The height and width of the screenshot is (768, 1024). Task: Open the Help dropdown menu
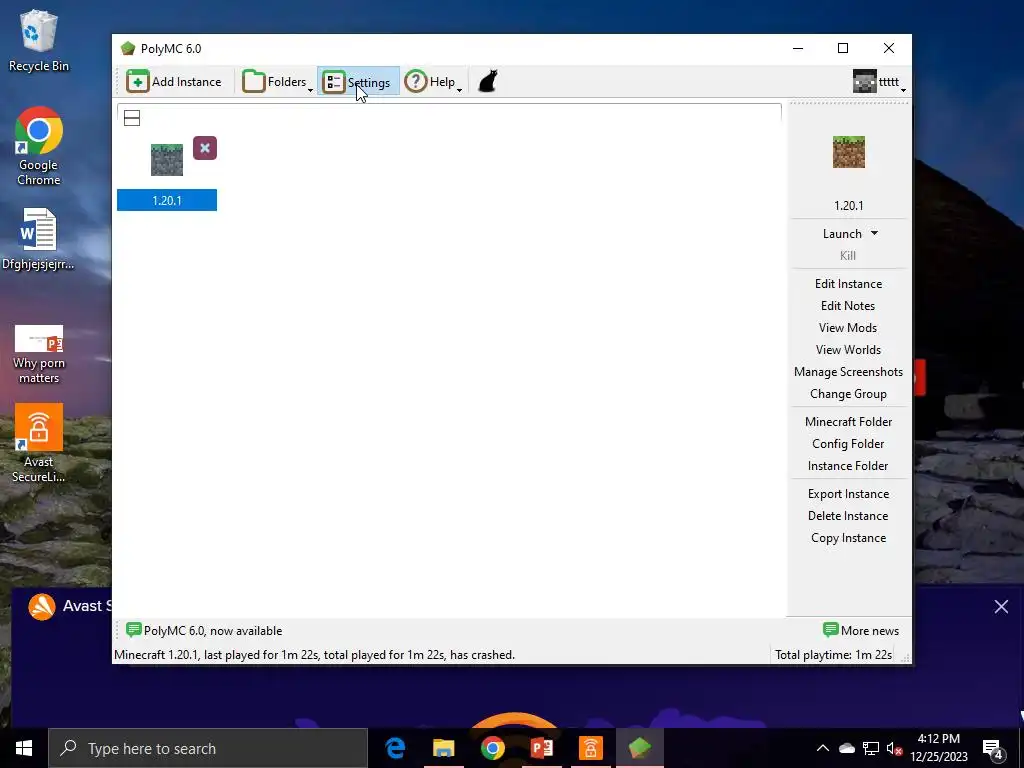(433, 82)
